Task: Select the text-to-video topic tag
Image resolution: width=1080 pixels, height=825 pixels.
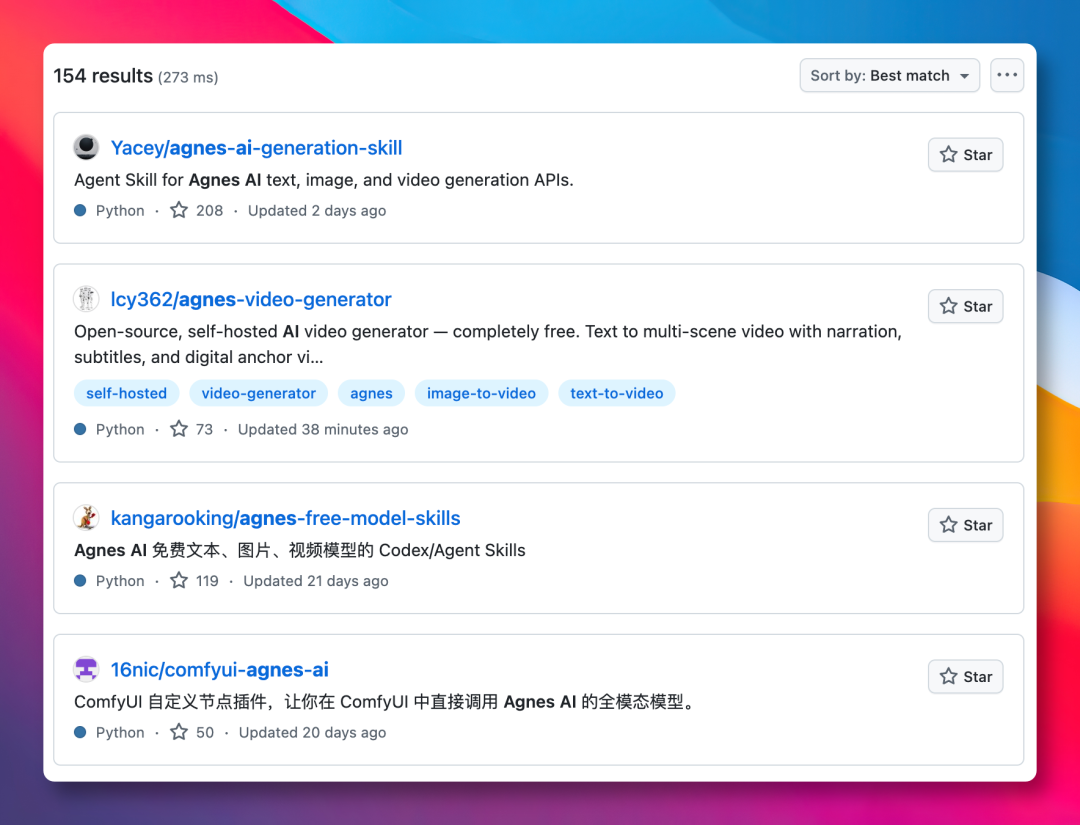Action: (x=616, y=393)
